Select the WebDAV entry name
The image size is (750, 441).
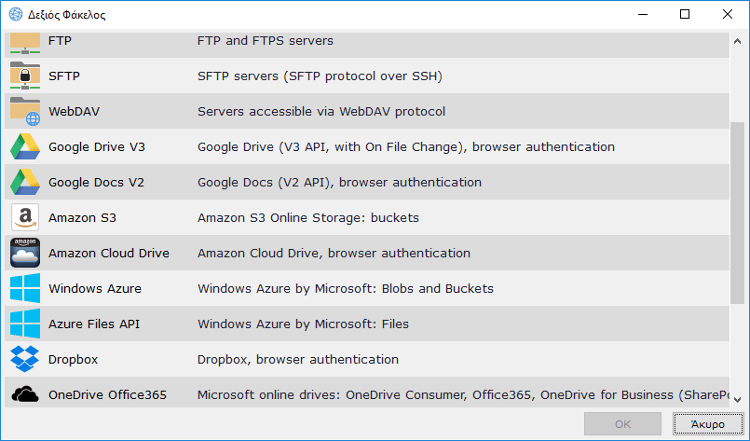74,111
